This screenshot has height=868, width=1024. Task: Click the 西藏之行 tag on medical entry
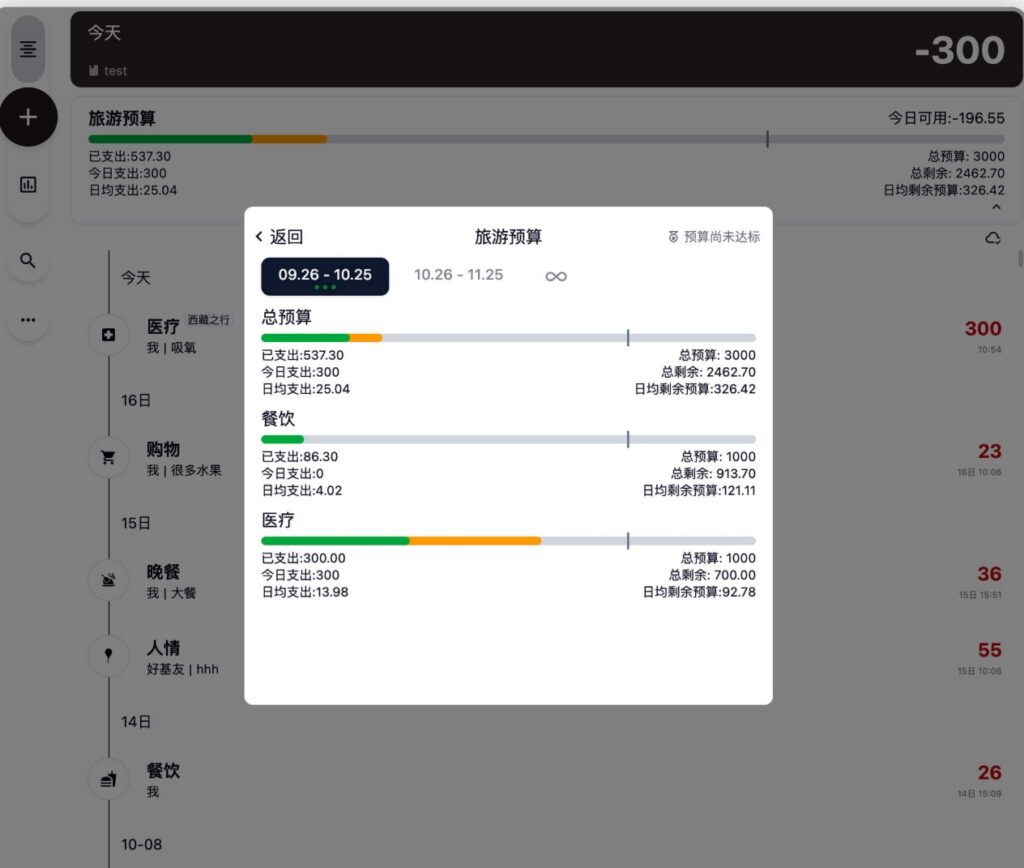[x=209, y=320]
